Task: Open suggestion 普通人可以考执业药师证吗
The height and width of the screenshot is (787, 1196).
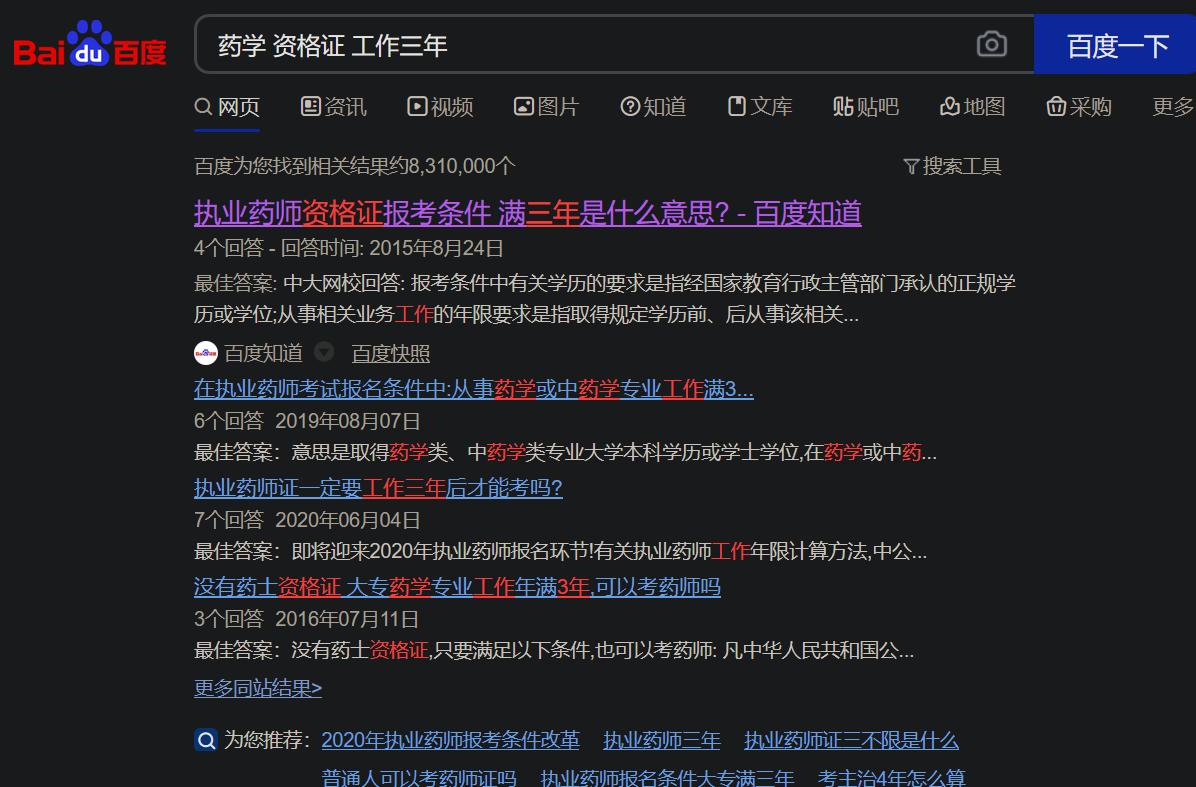Action: (419, 778)
